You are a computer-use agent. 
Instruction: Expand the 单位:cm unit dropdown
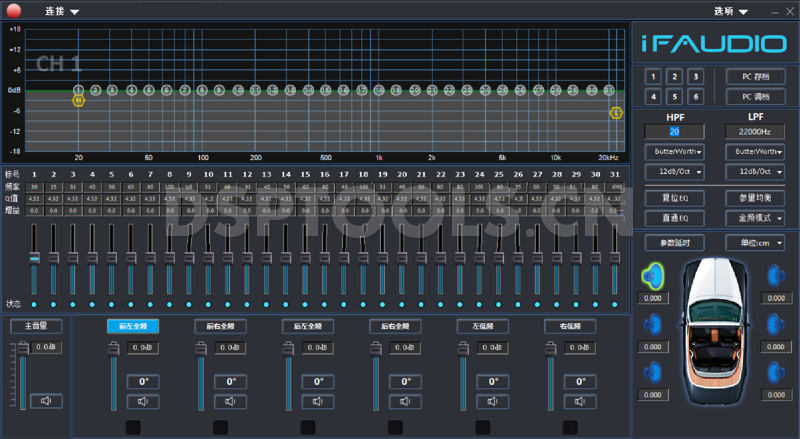[x=761, y=243]
